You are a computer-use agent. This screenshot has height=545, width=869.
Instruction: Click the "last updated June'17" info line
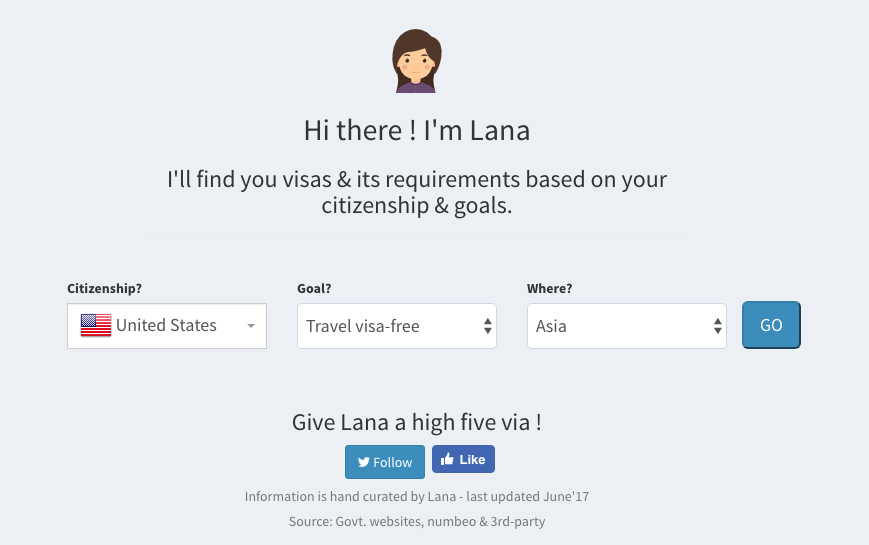(x=423, y=496)
